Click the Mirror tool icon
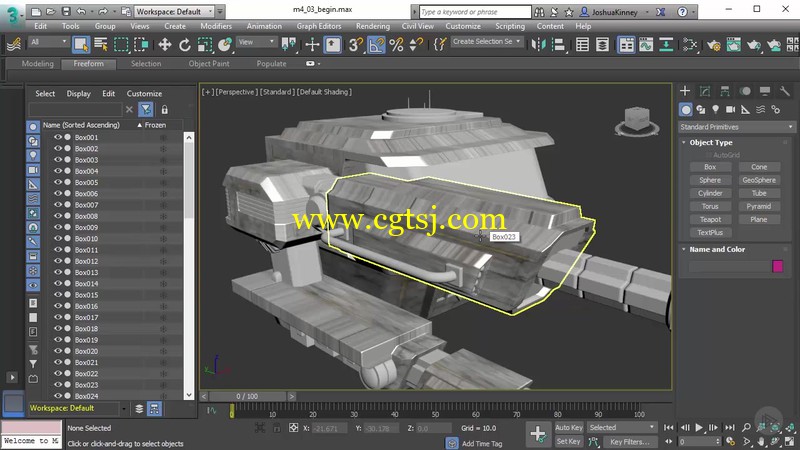 point(538,45)
